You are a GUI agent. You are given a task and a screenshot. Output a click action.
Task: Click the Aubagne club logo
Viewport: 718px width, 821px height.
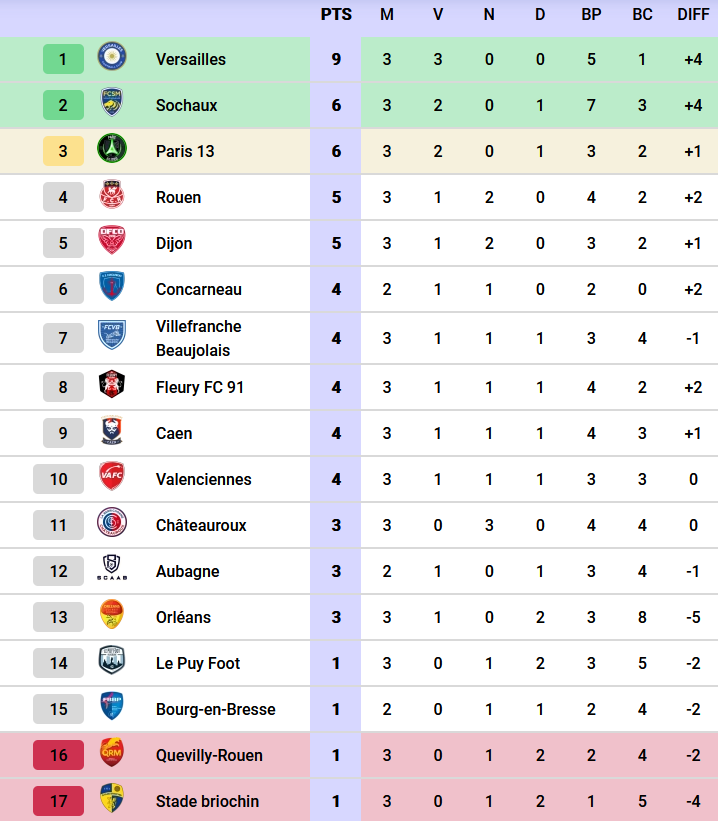[x=111, y=570]
